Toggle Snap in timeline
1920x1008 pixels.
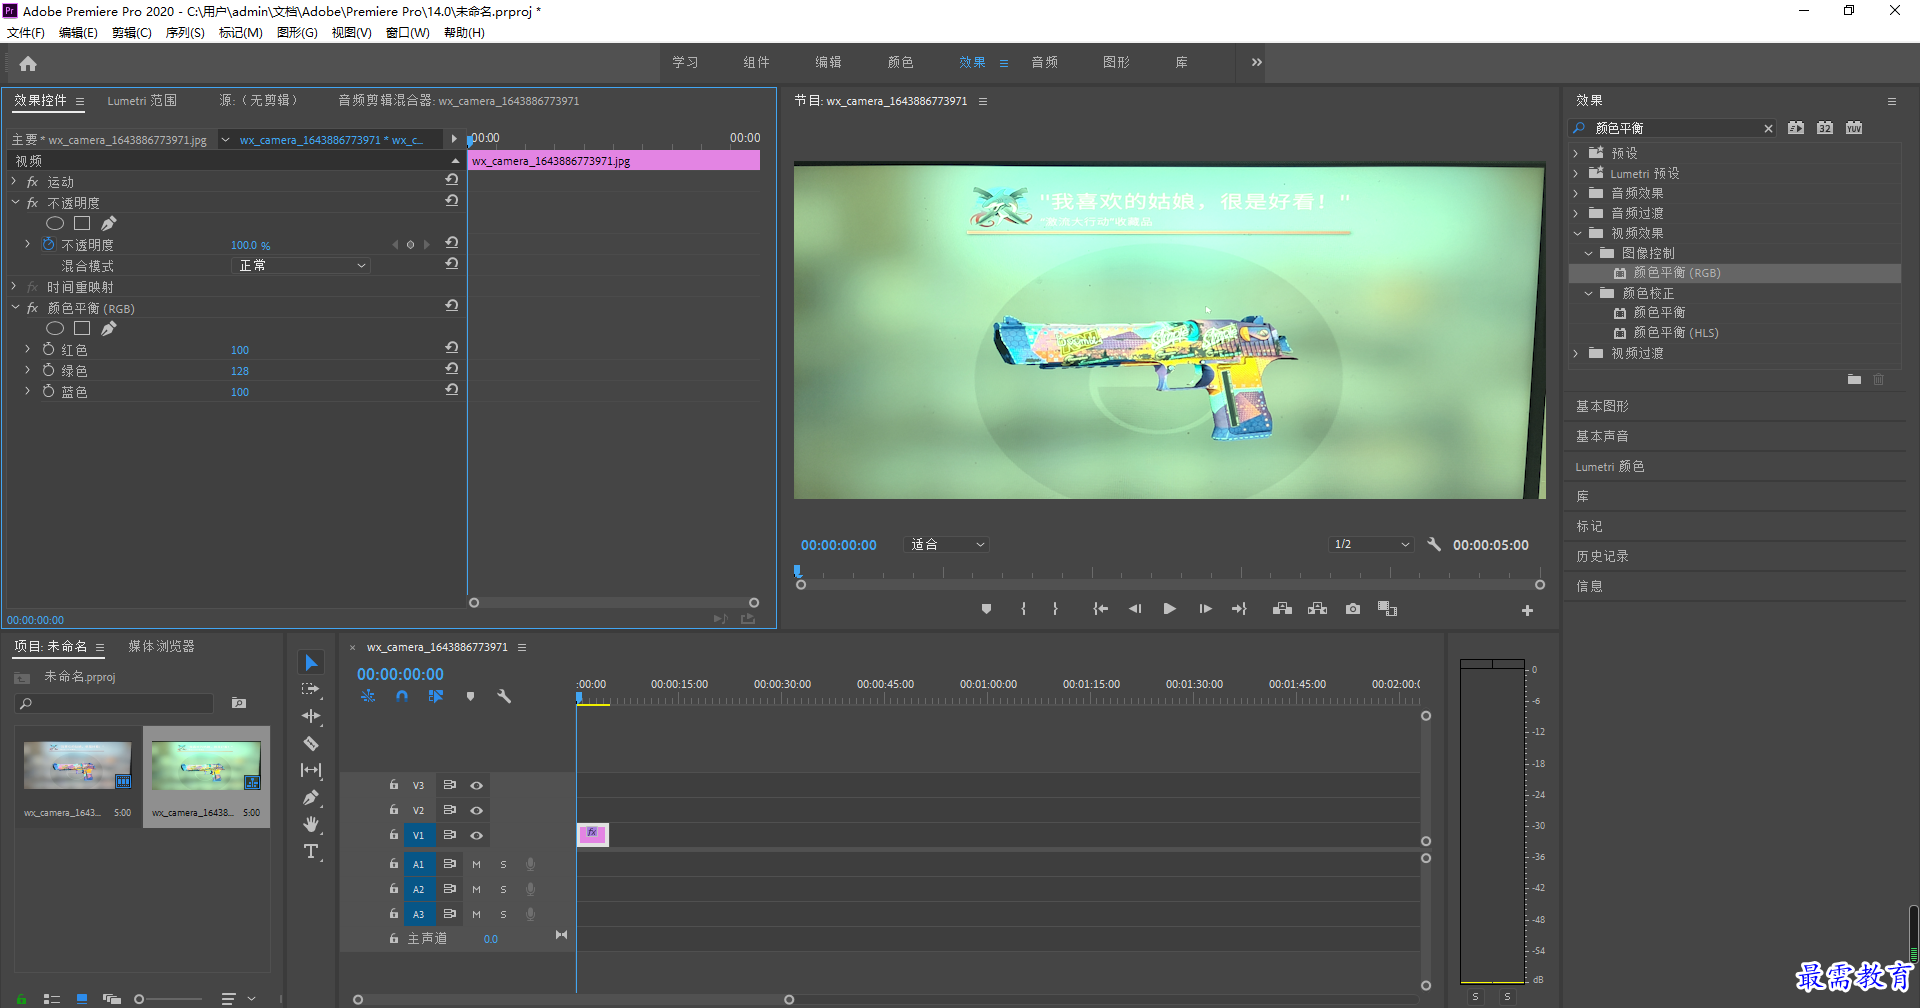[x=401, y=696]
